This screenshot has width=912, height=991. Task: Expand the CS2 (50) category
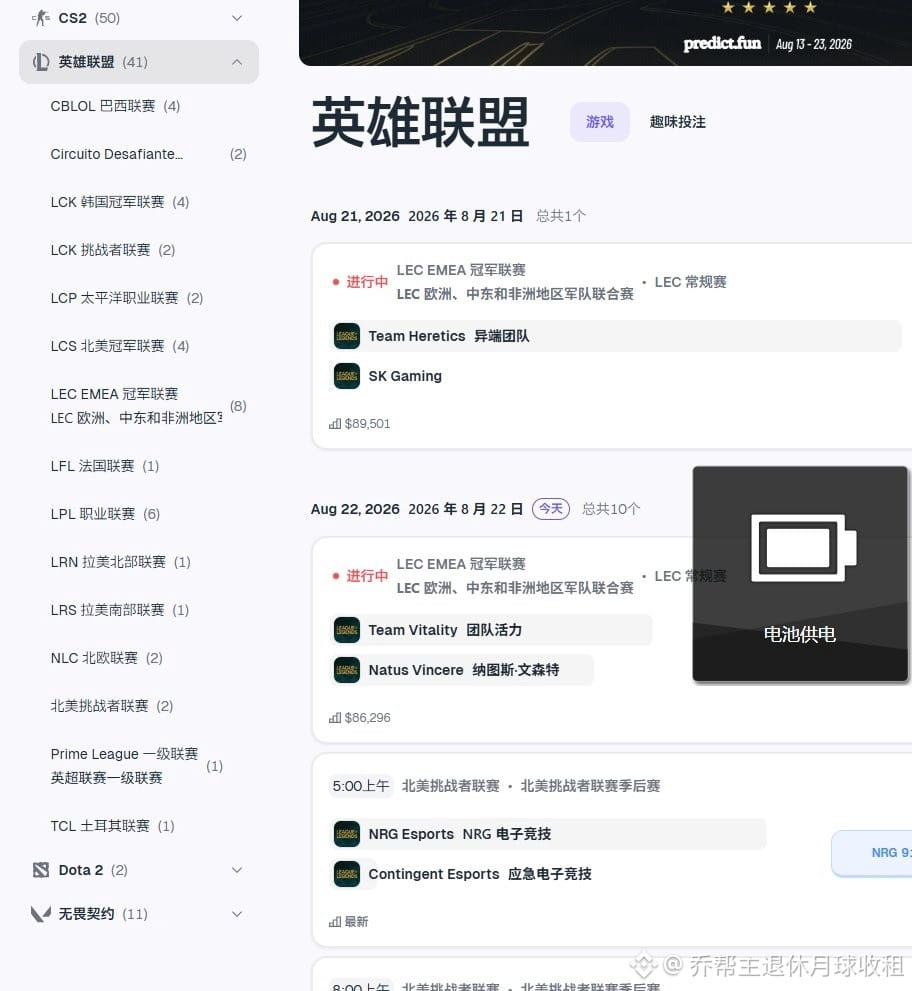click(237, 18)
